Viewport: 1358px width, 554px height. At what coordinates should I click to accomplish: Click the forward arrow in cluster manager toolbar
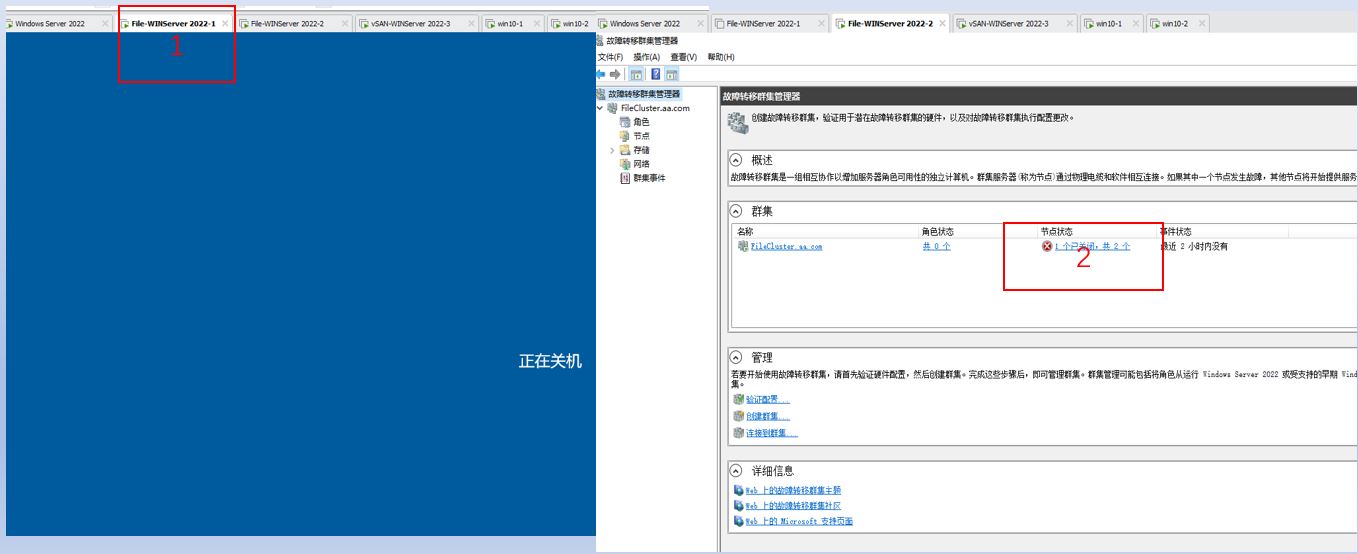click(615, 74)
